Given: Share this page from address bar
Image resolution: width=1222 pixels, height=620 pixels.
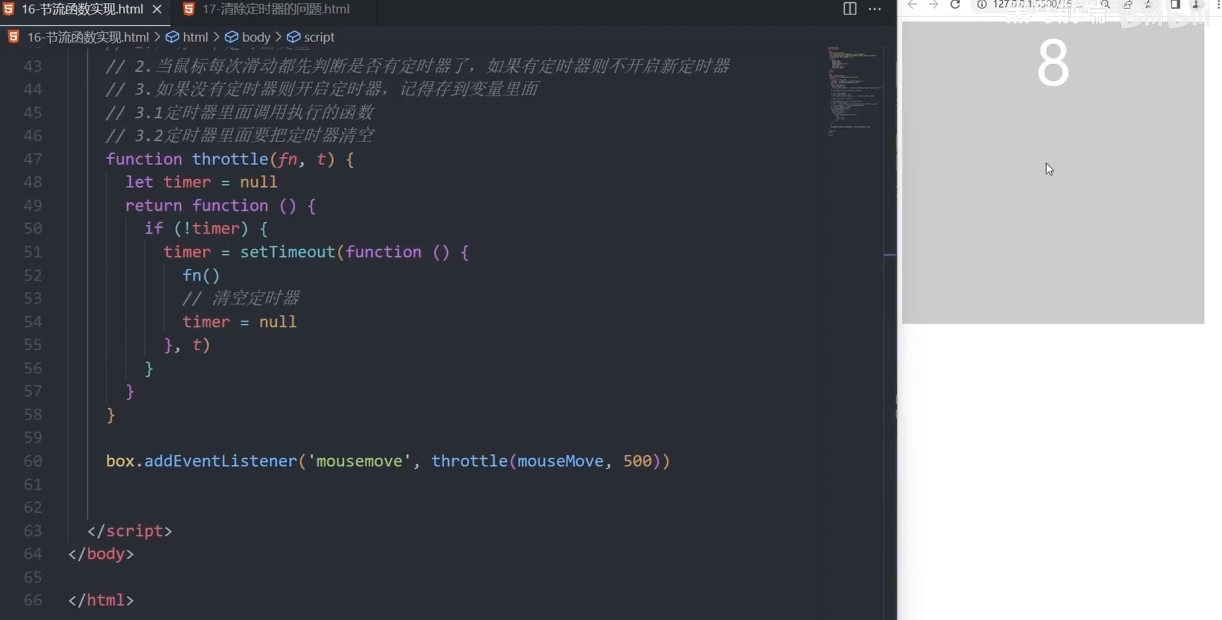Looking at the screenshot, I should (1128, 5).
